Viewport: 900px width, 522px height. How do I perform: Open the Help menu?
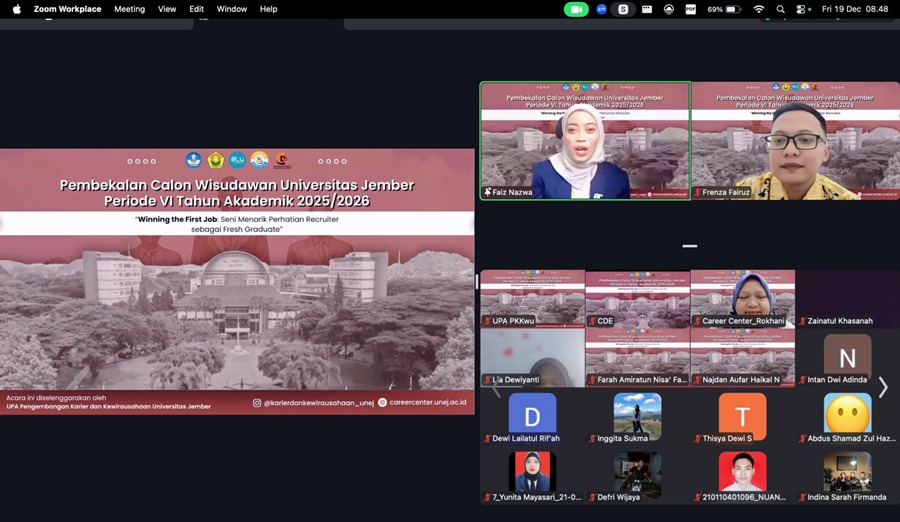click(268, 9)
